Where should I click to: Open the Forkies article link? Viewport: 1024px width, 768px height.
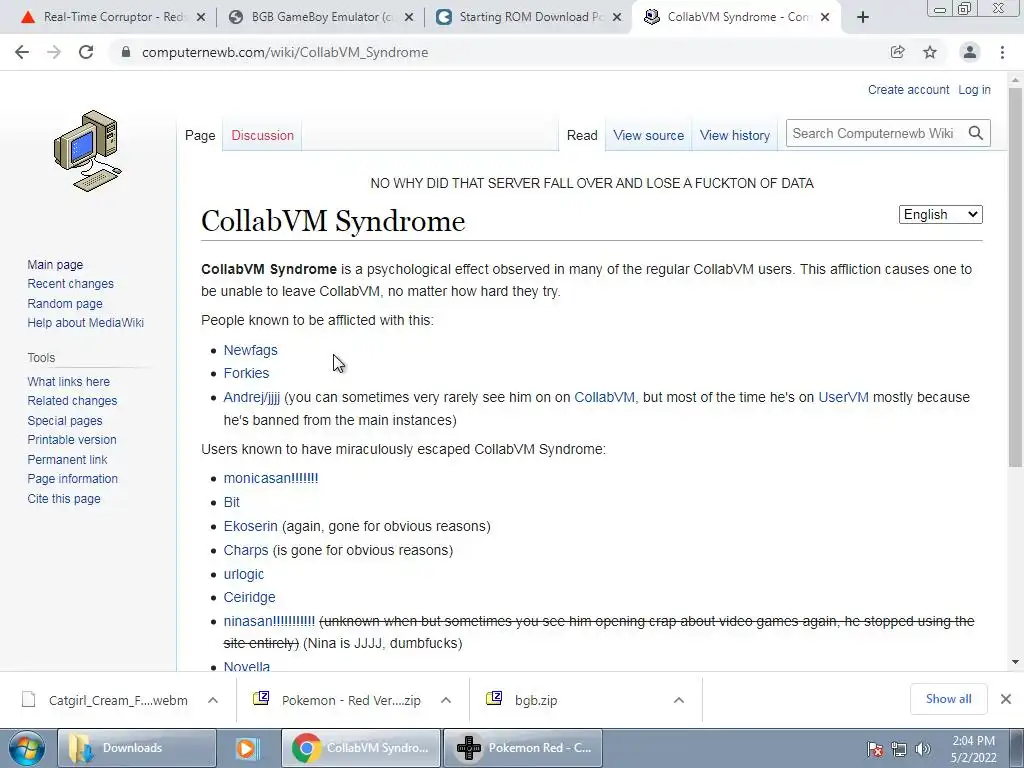[x=246, y=373]
